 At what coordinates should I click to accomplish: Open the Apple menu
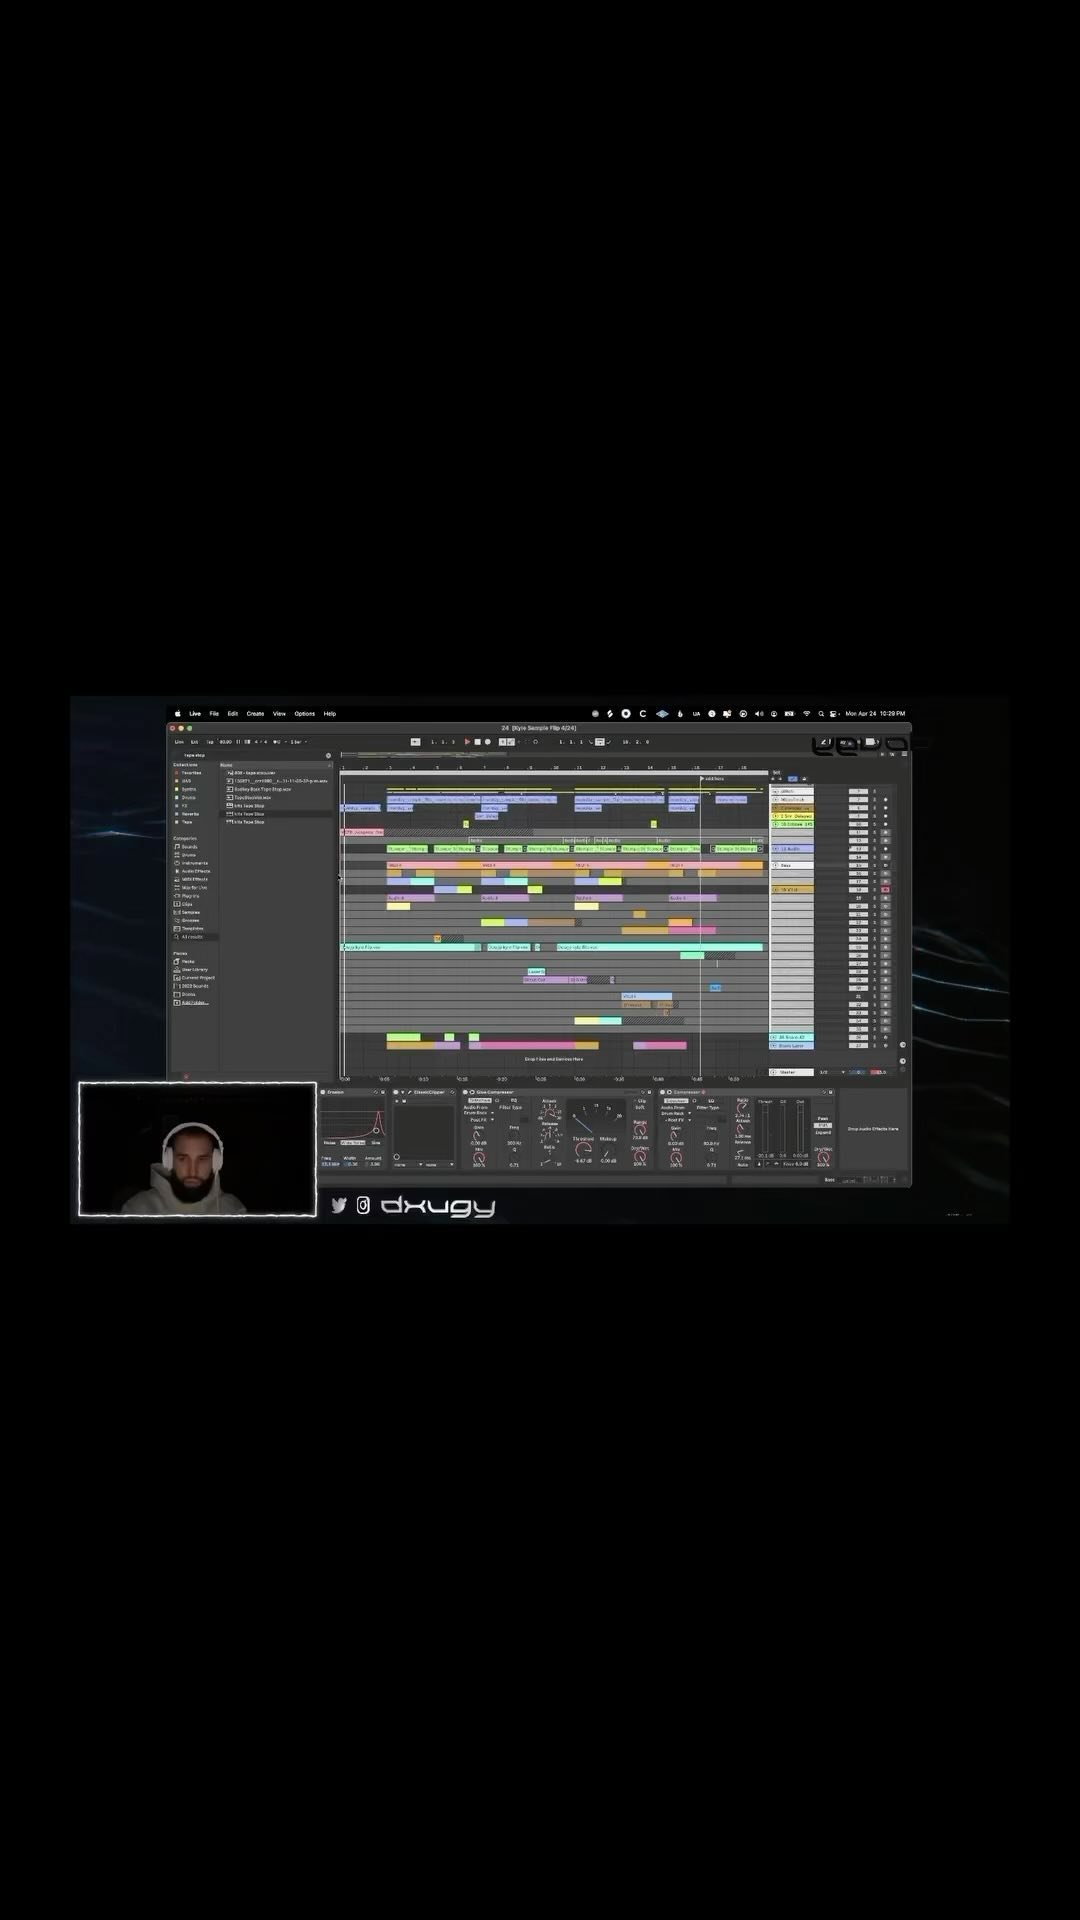tap(178, 713)
